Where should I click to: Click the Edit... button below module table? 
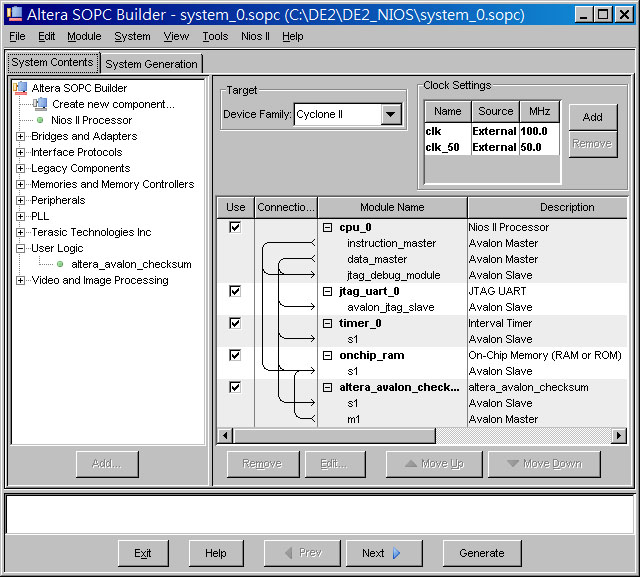335,464
